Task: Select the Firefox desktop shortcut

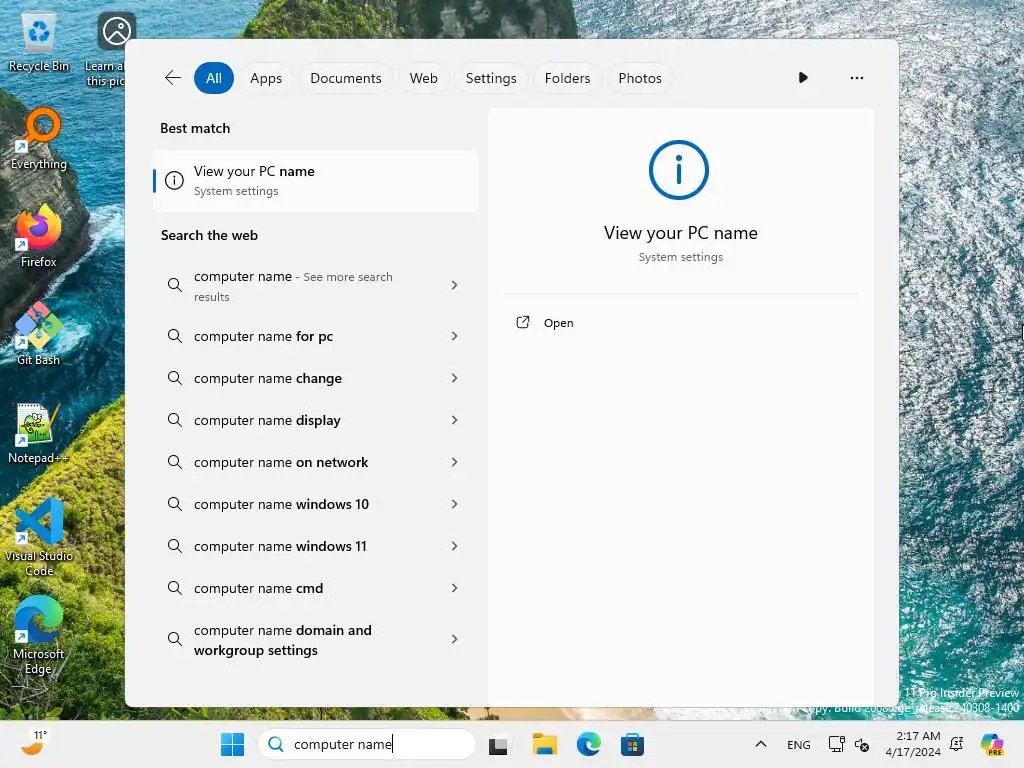Action: 39,236
